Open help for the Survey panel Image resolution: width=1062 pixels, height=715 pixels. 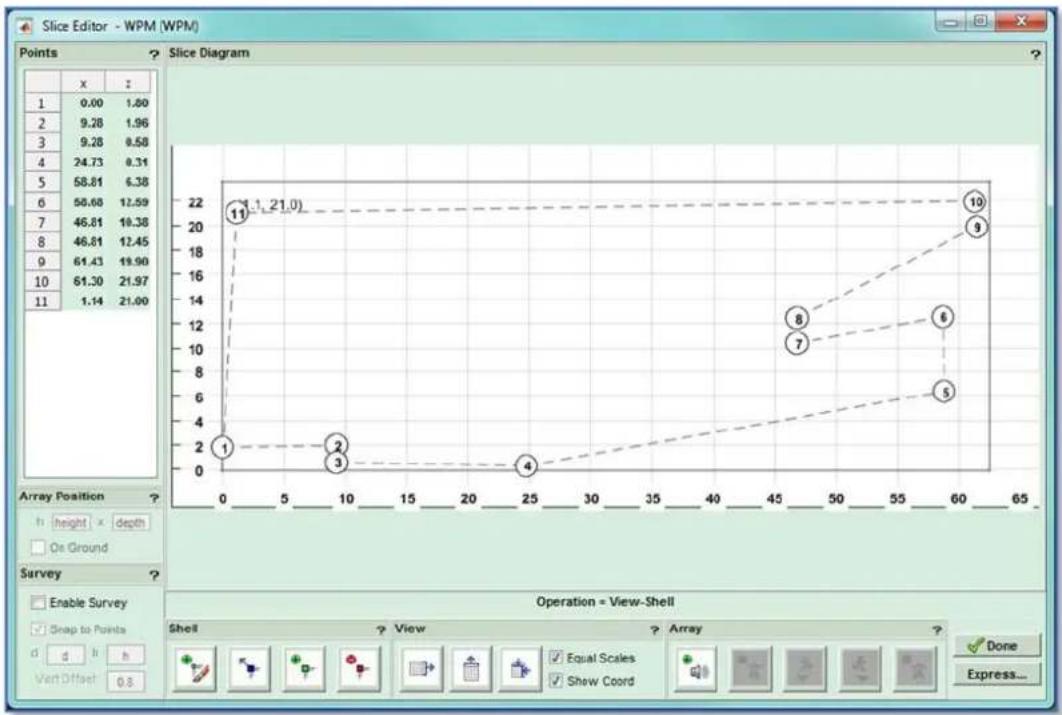click(x=154, y=575)
